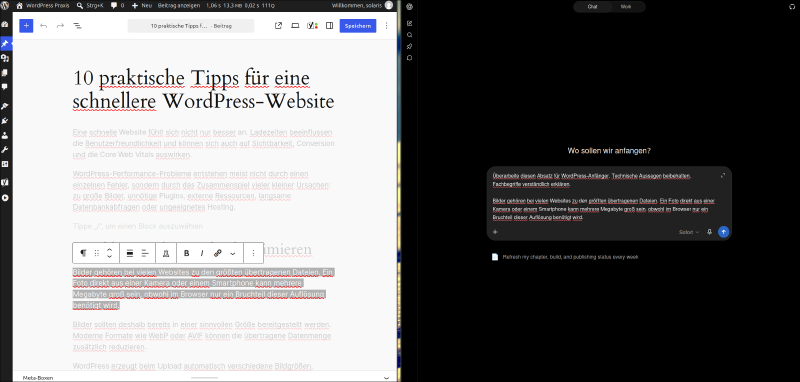The image size is (800, 382).
Task: Open block options three-dot menu
Action: click(x=253, y=253)
